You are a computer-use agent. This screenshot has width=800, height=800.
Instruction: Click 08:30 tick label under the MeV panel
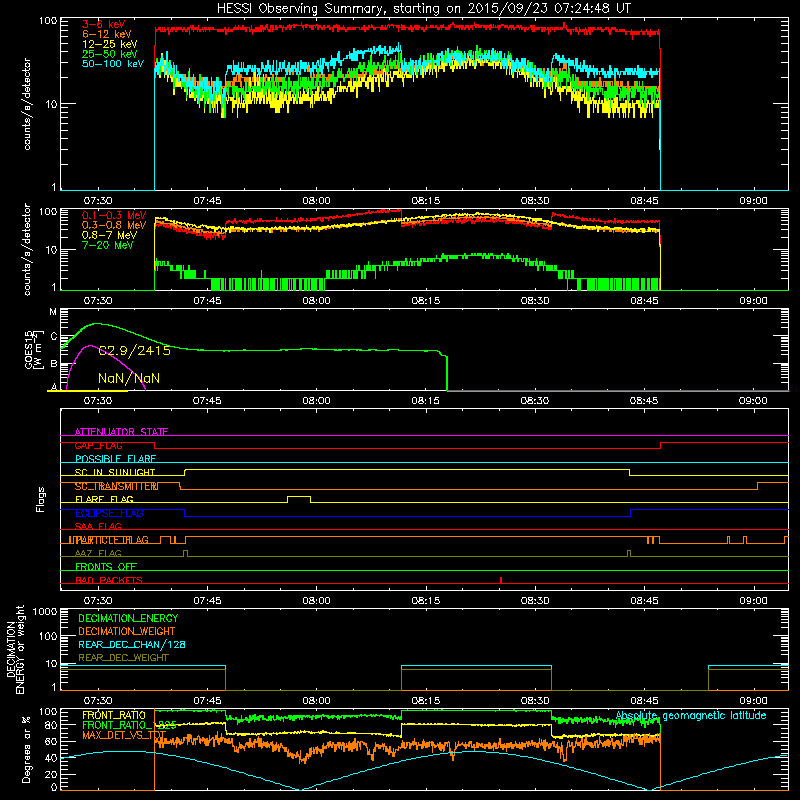[535, 301]
